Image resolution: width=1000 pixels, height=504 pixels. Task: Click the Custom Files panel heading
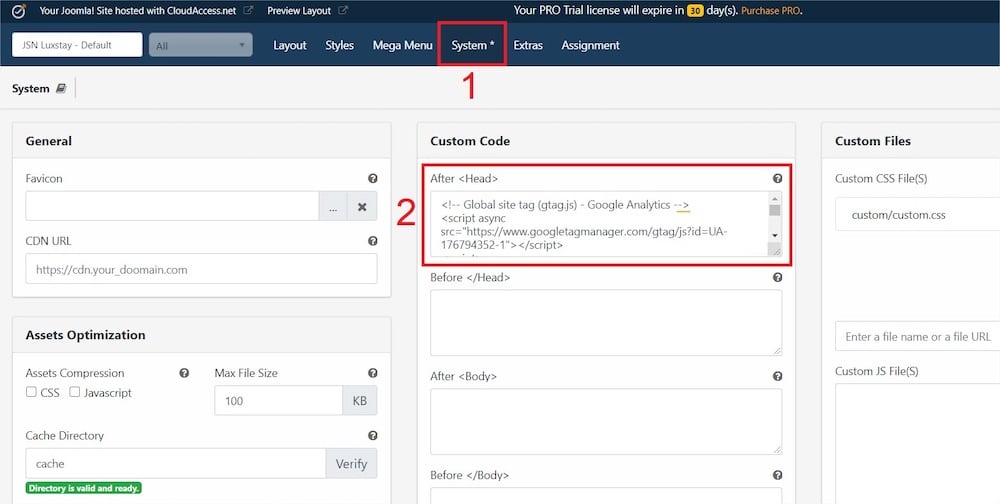point(873,141)
